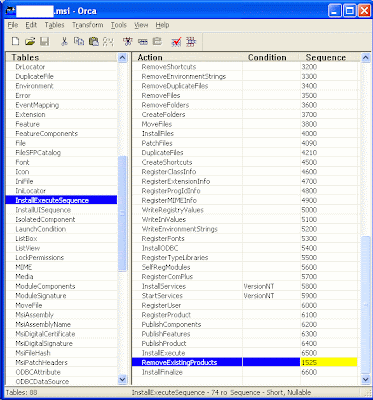Click the Tables list scroll-down arrow

pos(123,379)
